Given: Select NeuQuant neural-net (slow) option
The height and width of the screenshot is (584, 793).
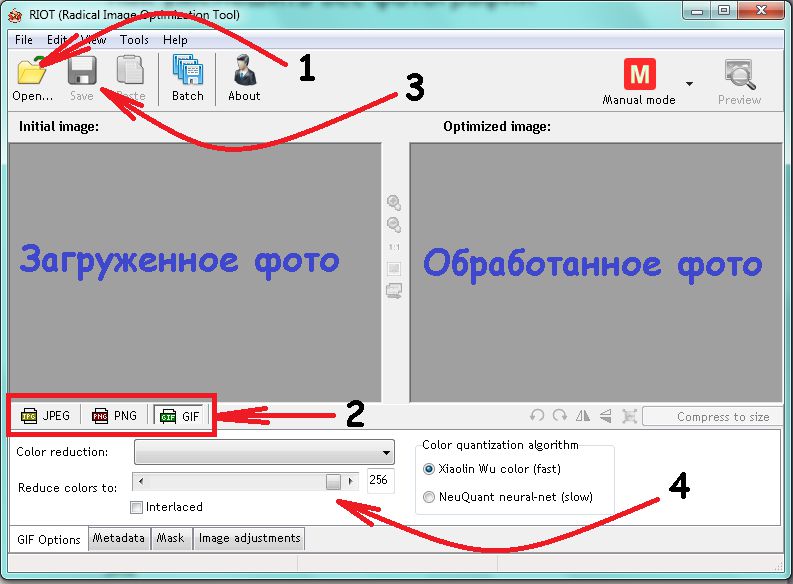Looking at the screenshot, I should pyautogui.click(x=430, y=497).
